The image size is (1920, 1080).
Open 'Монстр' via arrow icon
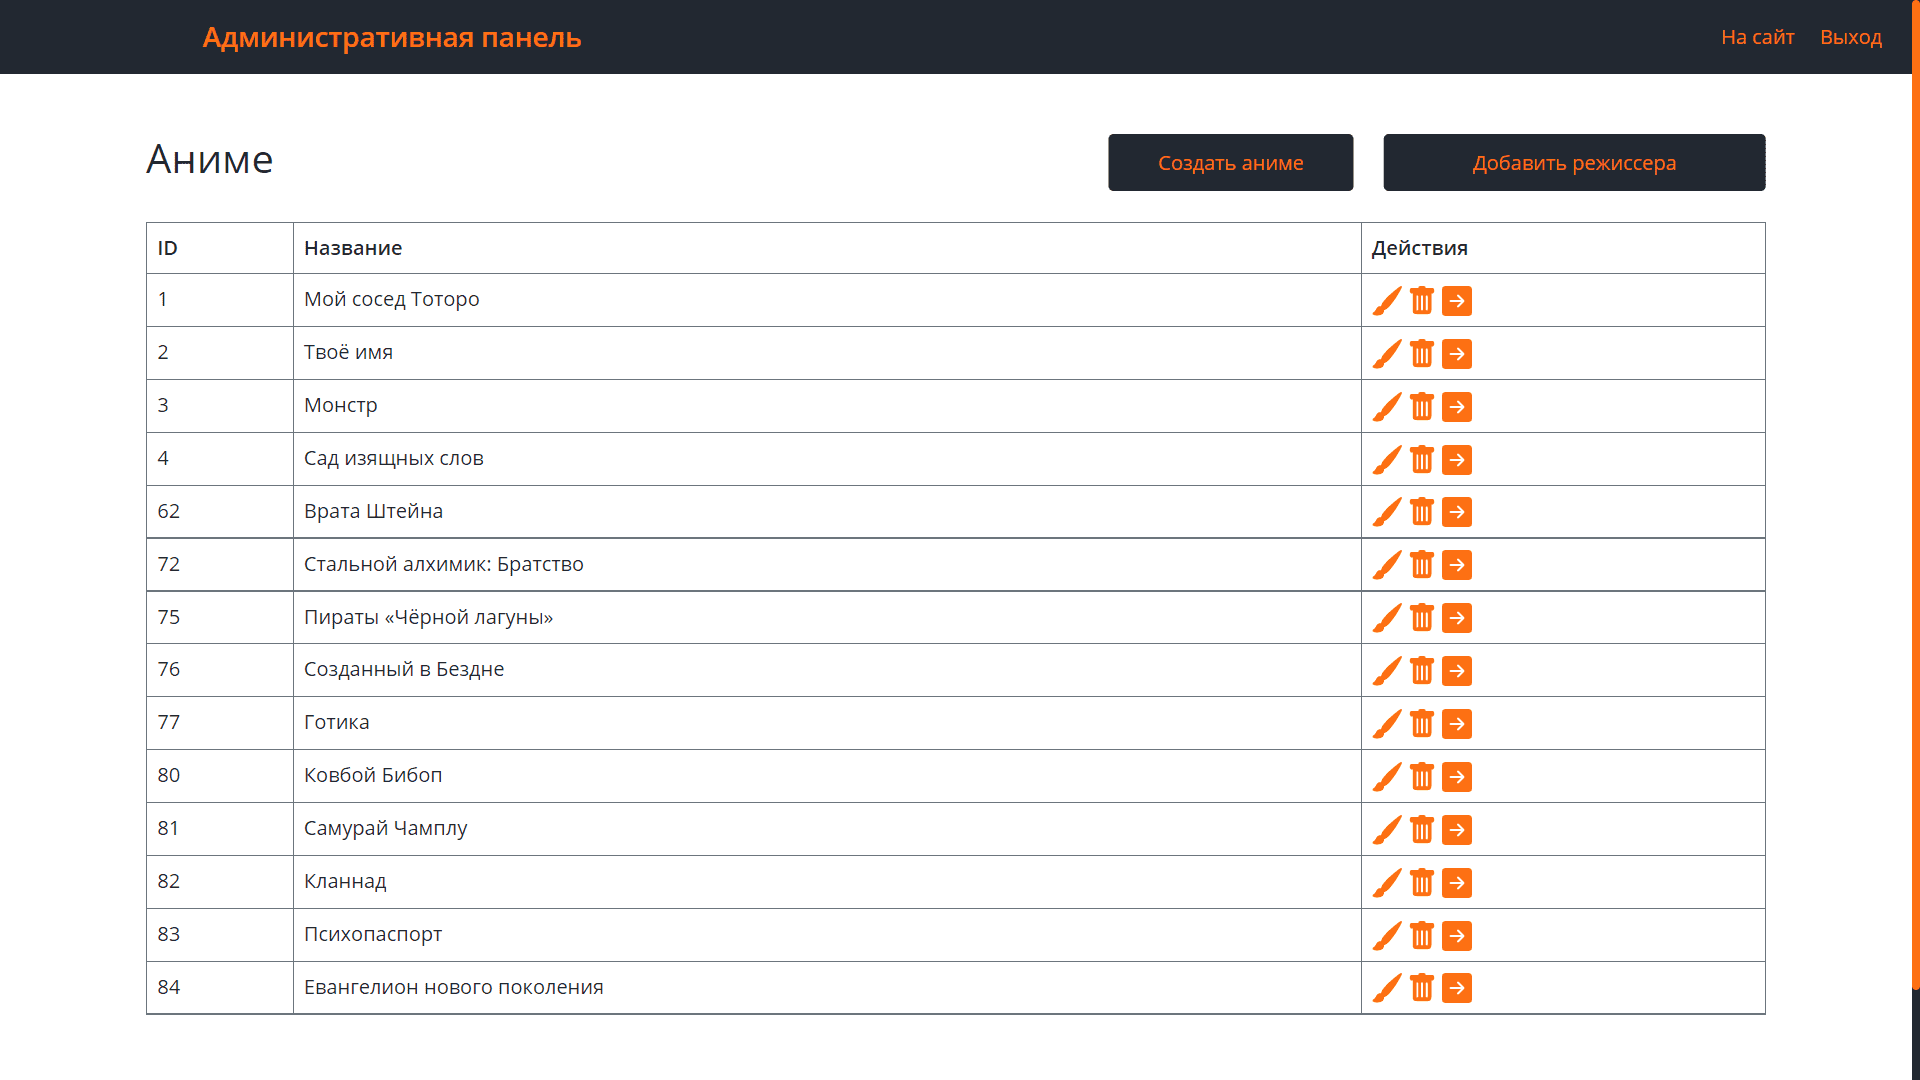[x=1457, y=407]
